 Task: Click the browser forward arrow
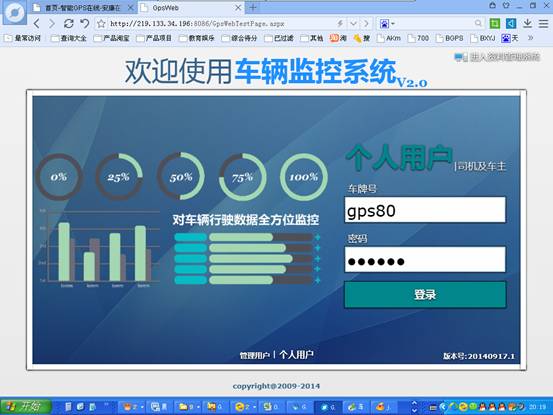click(52, 24)
